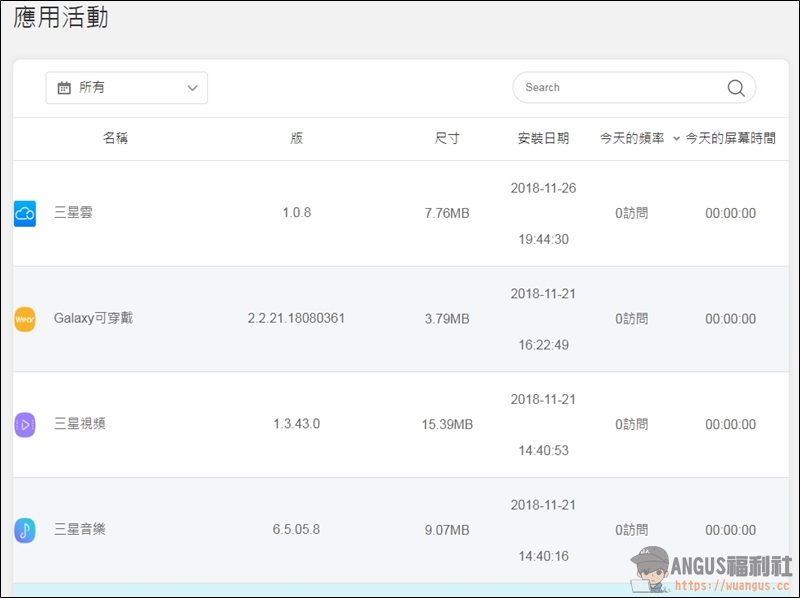This screenshot has height=598, width=800.
Task: Click the calendar icon in filter box
Action: tap(64, 88)
